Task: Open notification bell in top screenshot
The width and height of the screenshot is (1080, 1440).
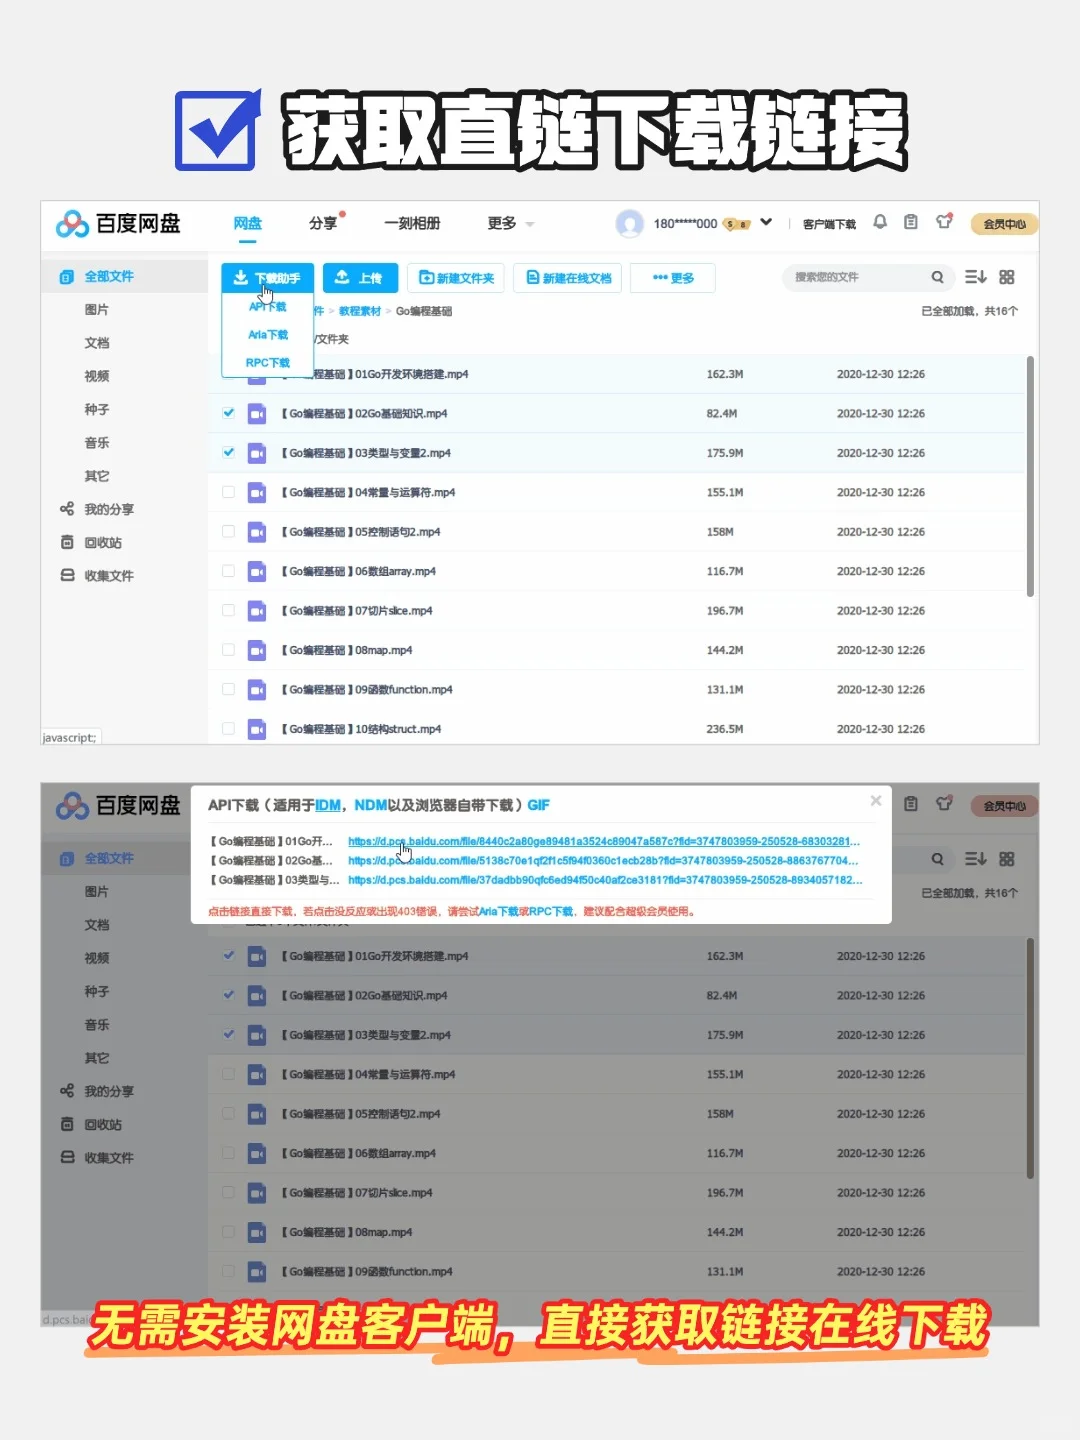Action: pyautogui.click(x=880, y=222)
